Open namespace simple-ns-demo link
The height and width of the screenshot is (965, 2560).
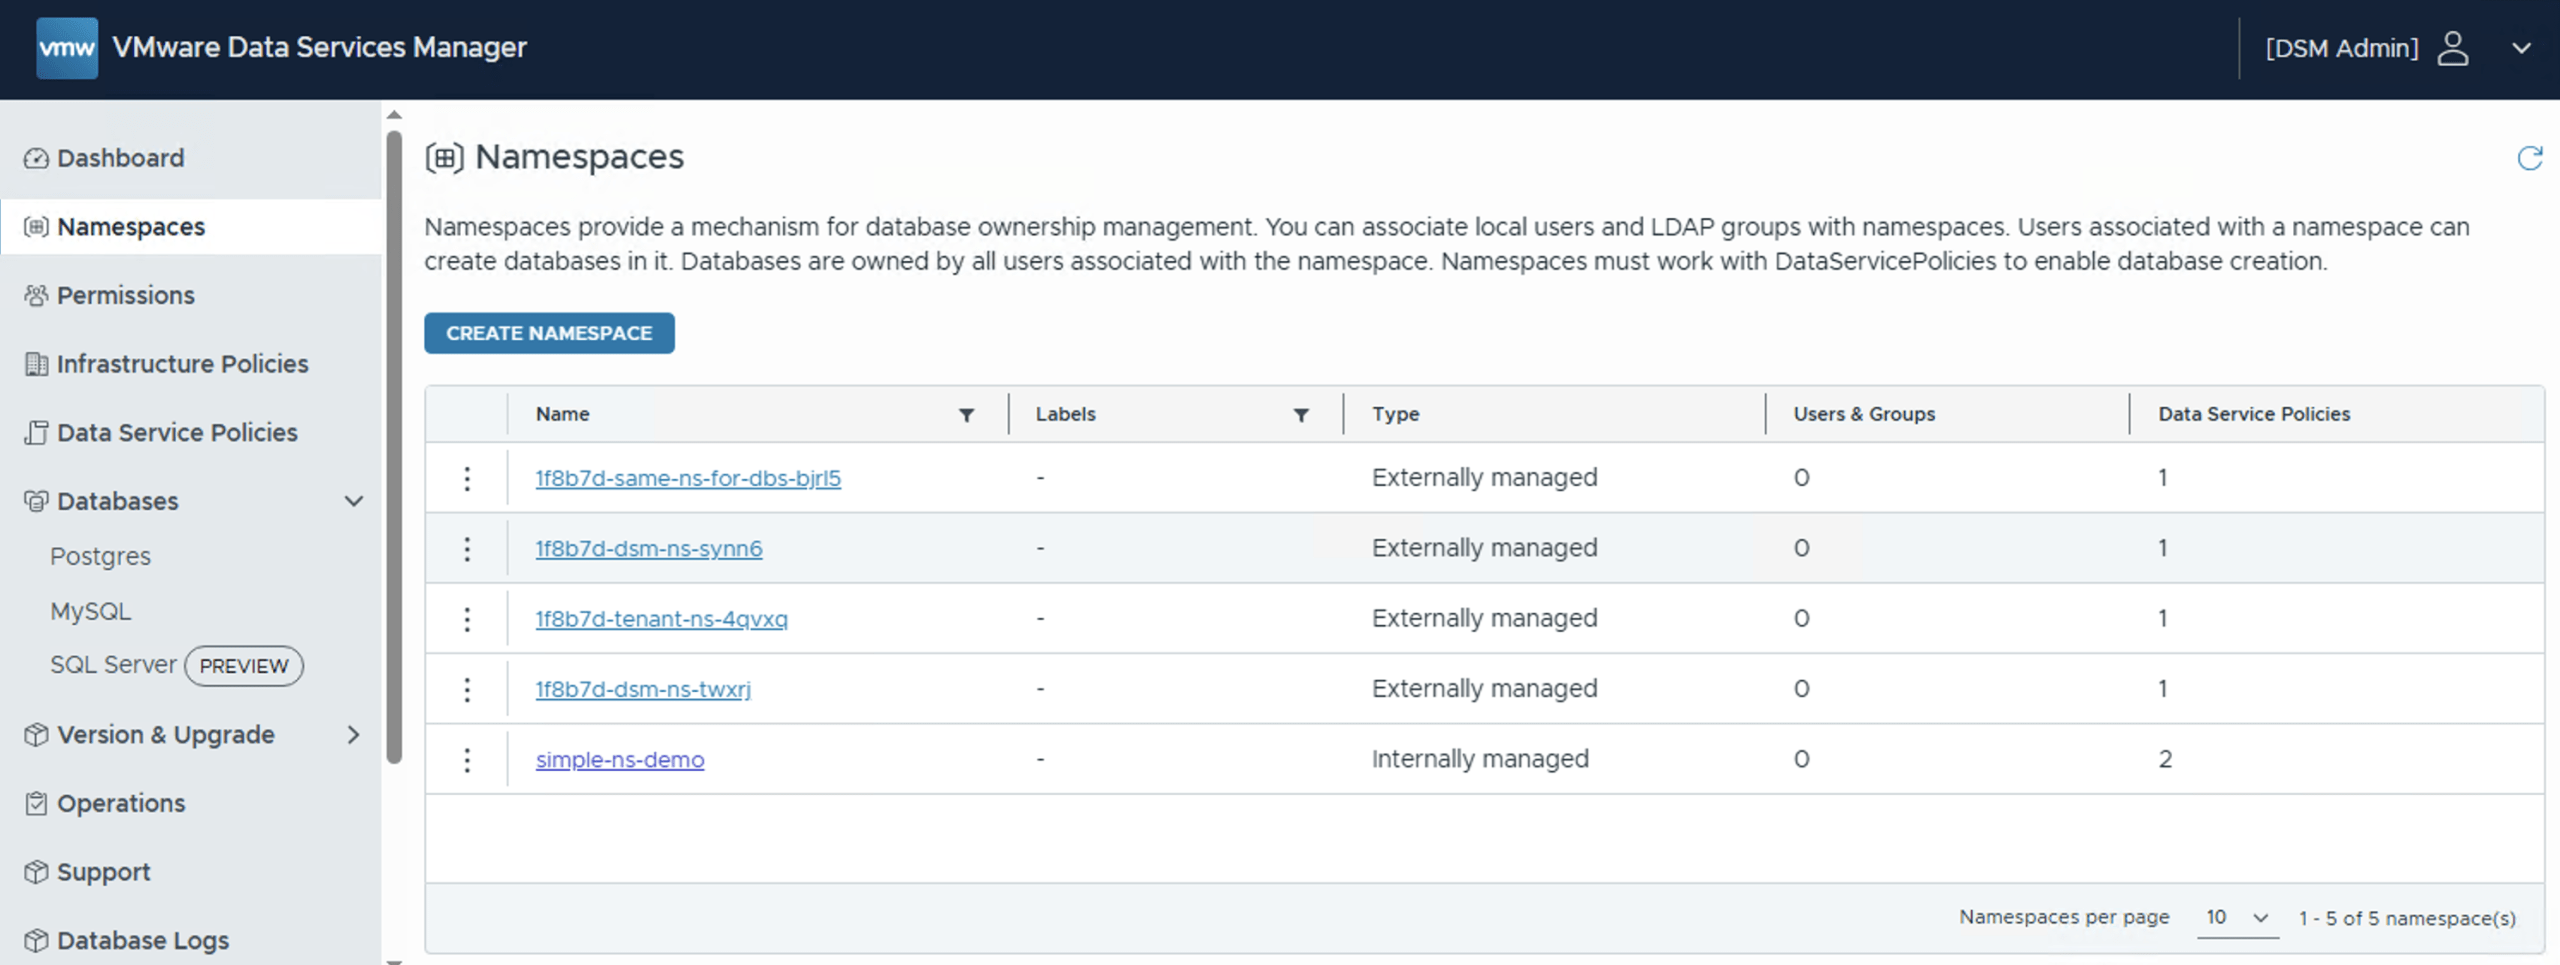tap(620, 760)
